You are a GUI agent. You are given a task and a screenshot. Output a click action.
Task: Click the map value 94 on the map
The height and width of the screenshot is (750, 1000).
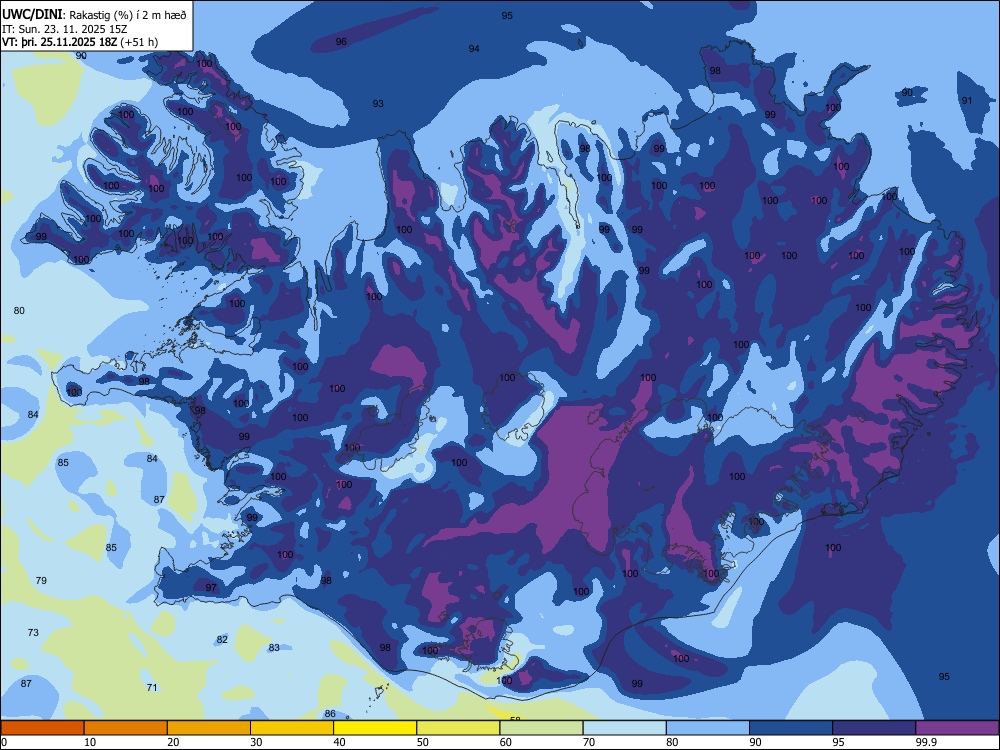pyautogui.click(x=474, y=48)
